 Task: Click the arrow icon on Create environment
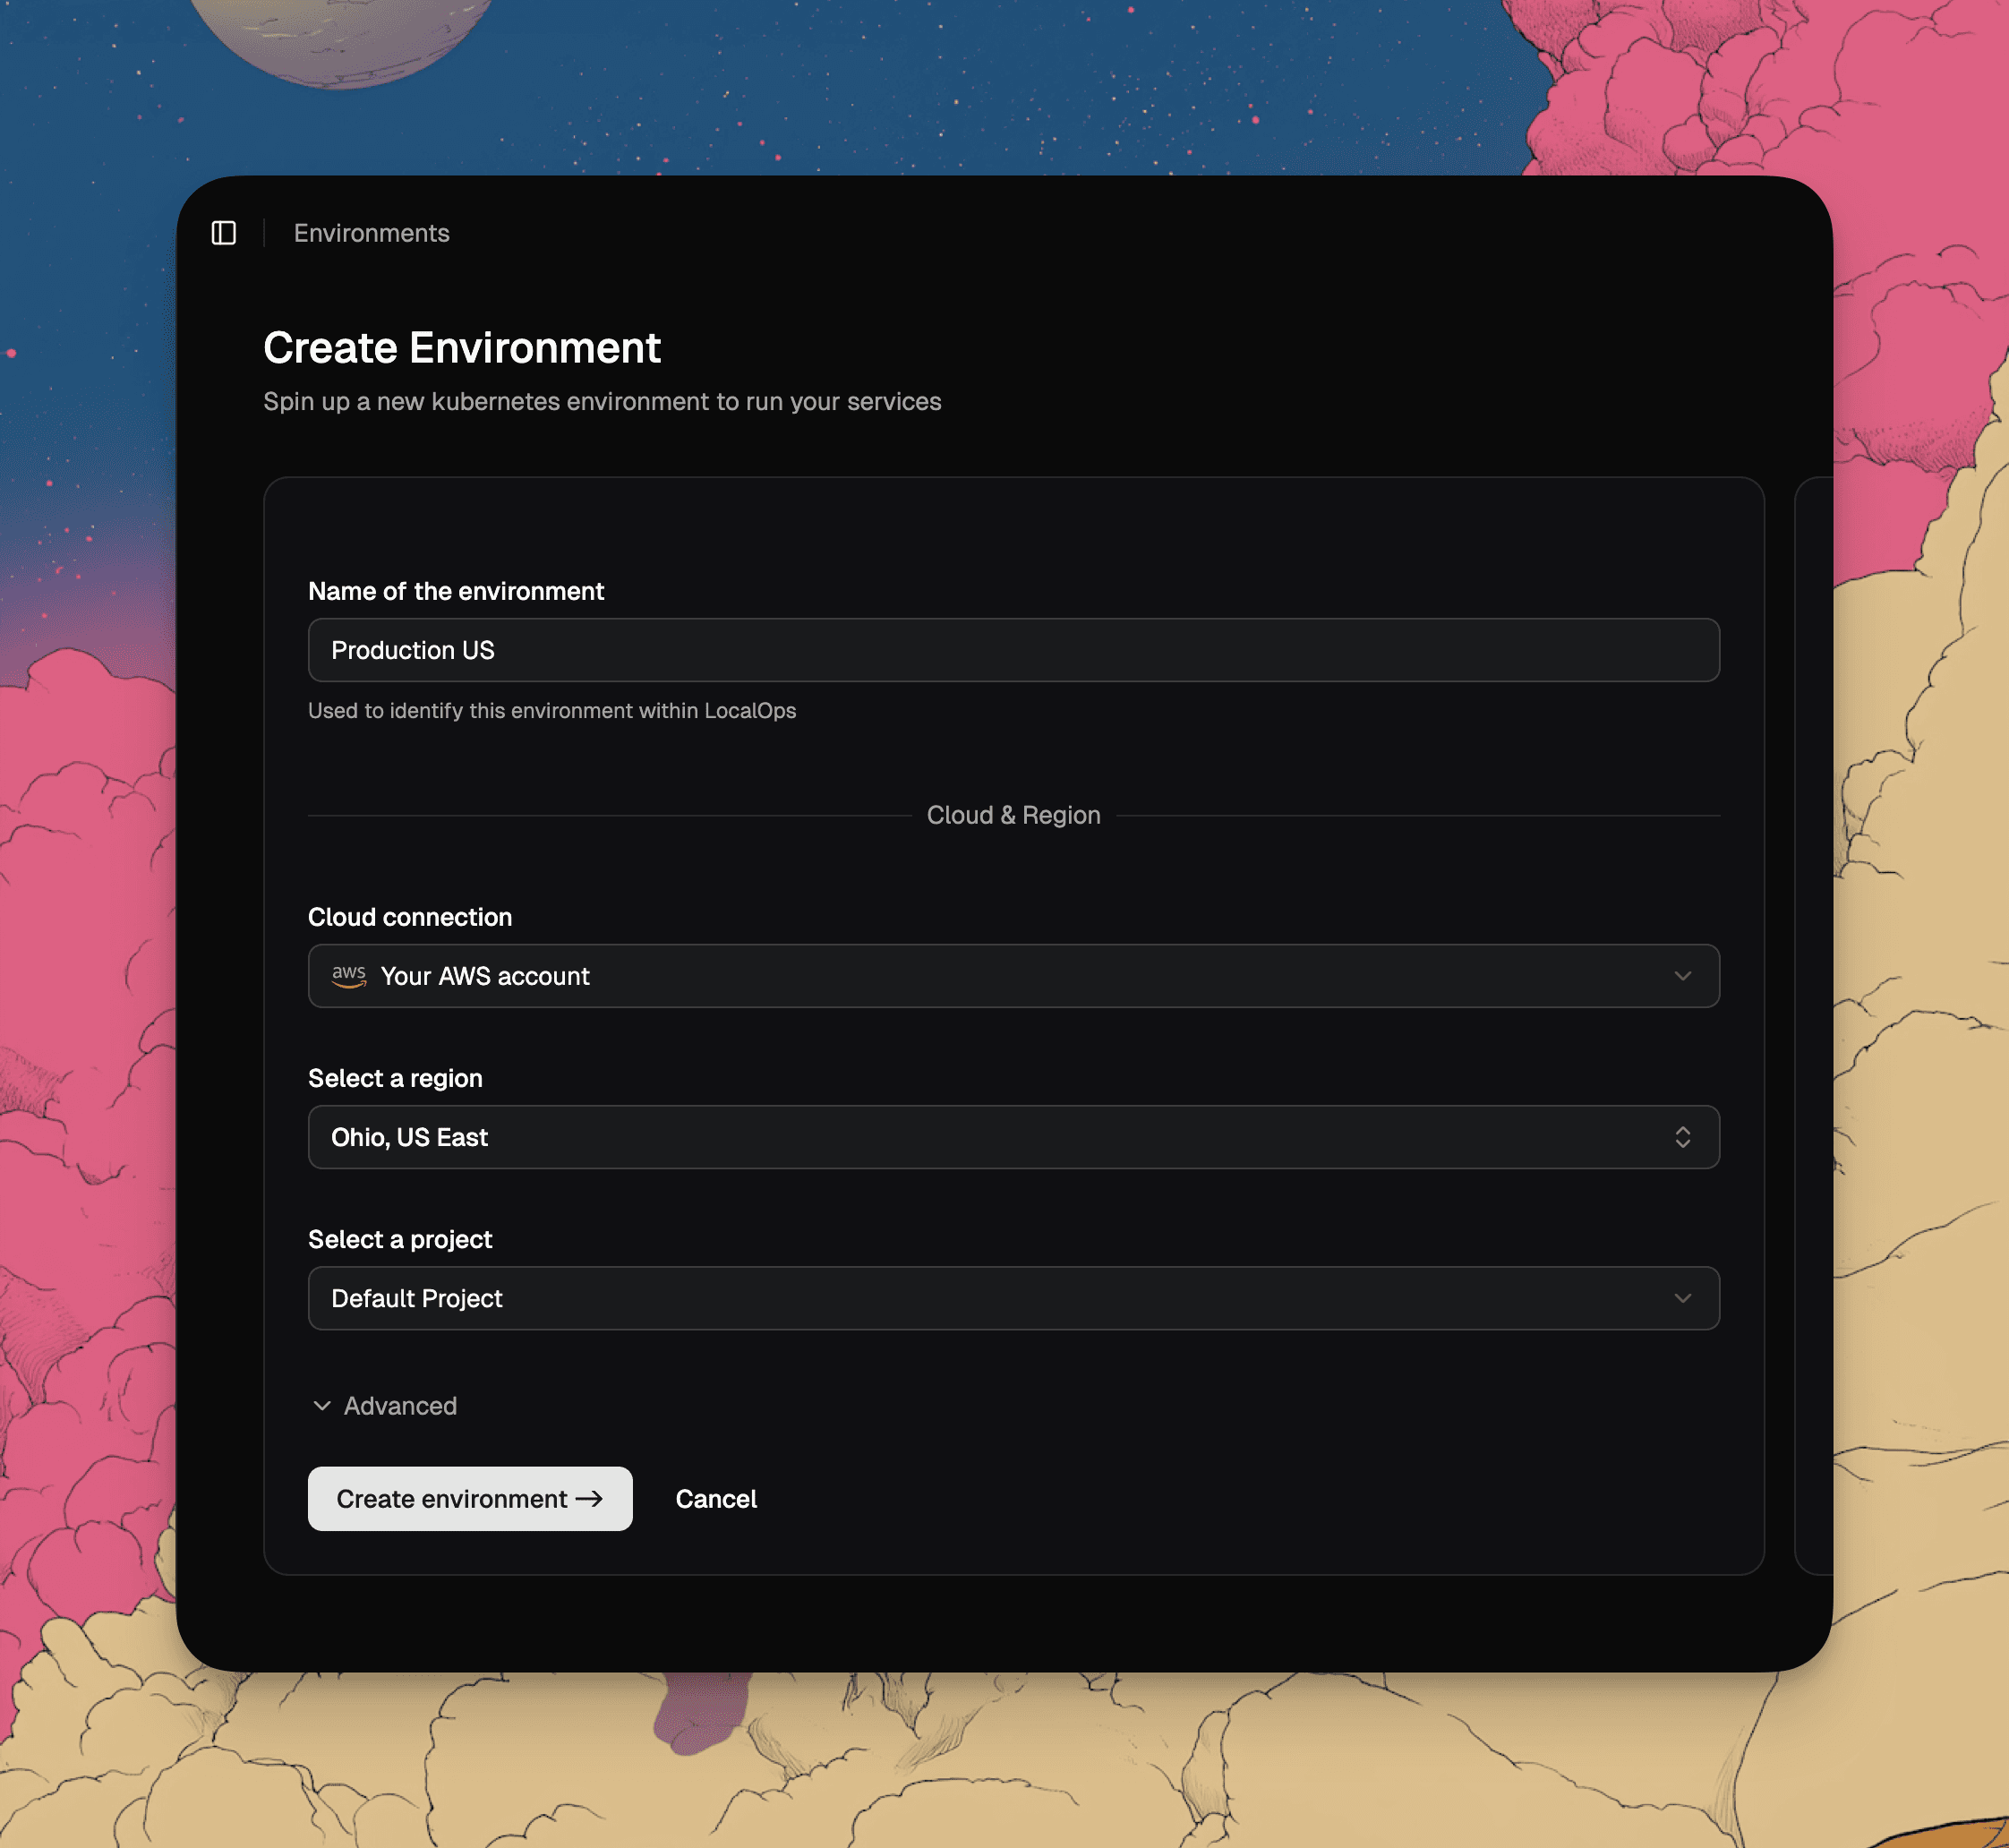tap(590, 1498)
